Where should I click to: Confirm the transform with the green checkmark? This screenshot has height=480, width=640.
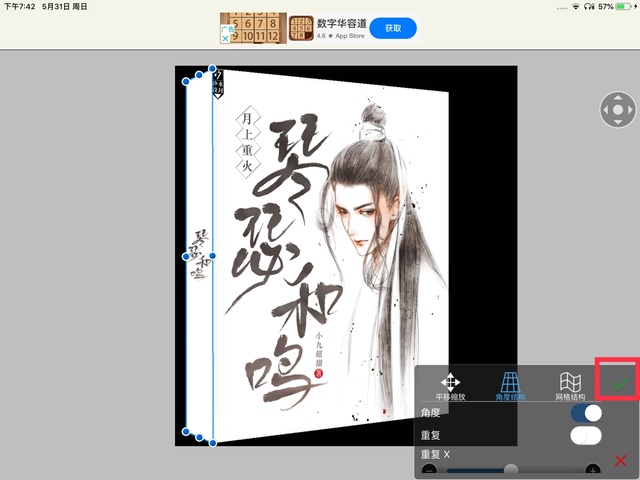point(621,383)
